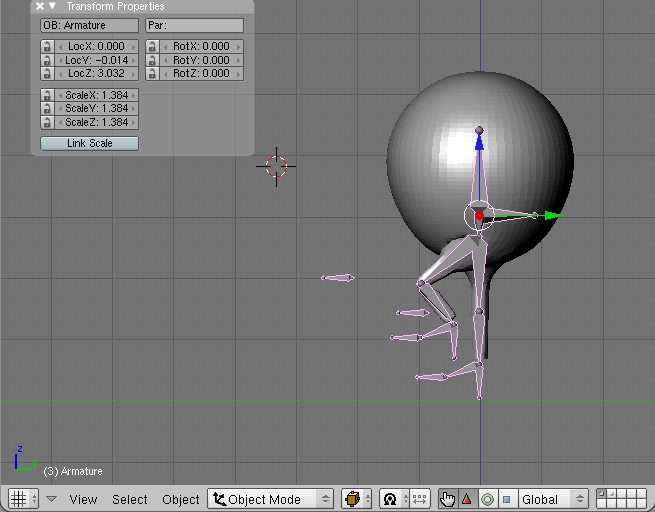Click the Par: parent field

pos(195,25)
